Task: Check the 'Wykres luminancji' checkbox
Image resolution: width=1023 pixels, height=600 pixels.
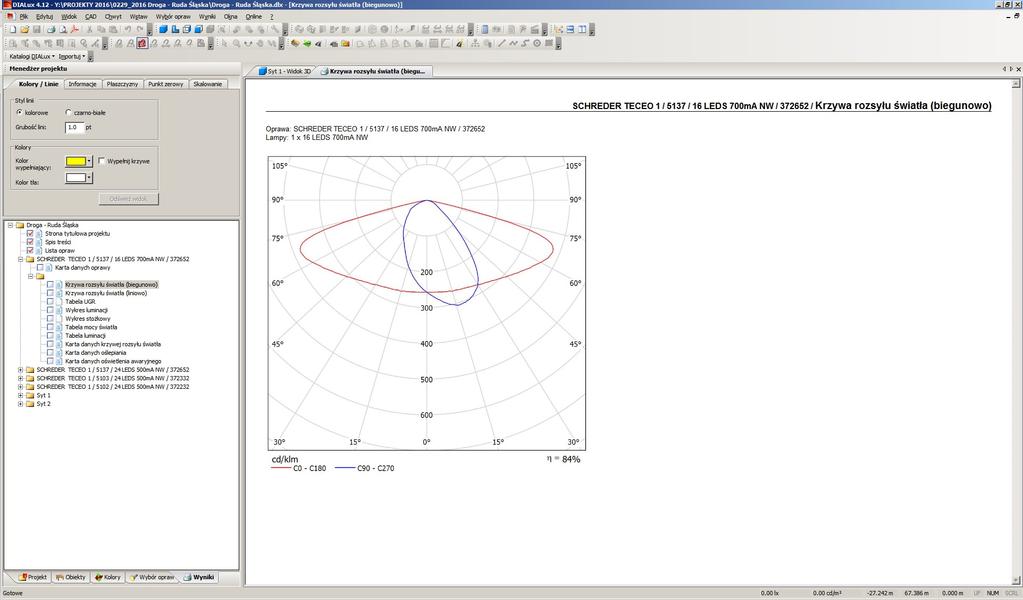Action: [50, 310]
